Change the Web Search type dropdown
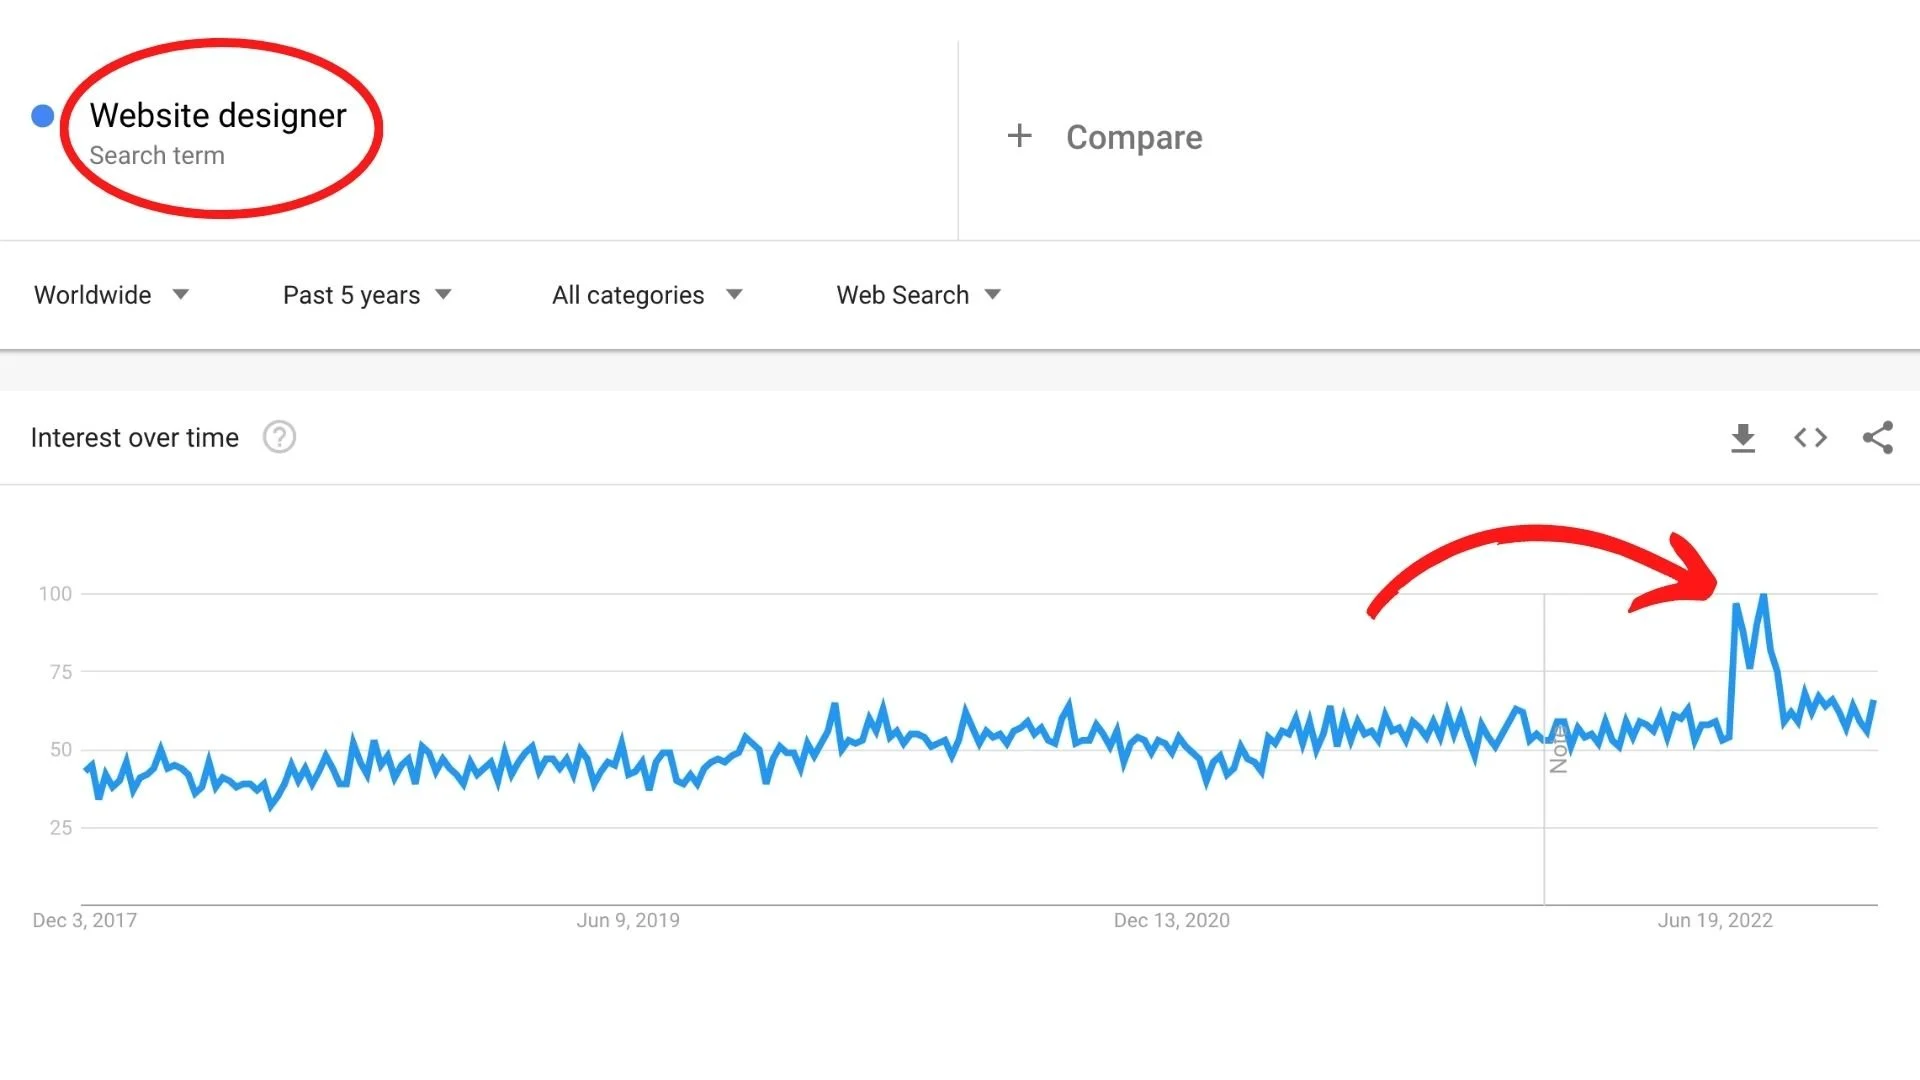Viewport: 1920px width, 1080px height. coord(918,295)
